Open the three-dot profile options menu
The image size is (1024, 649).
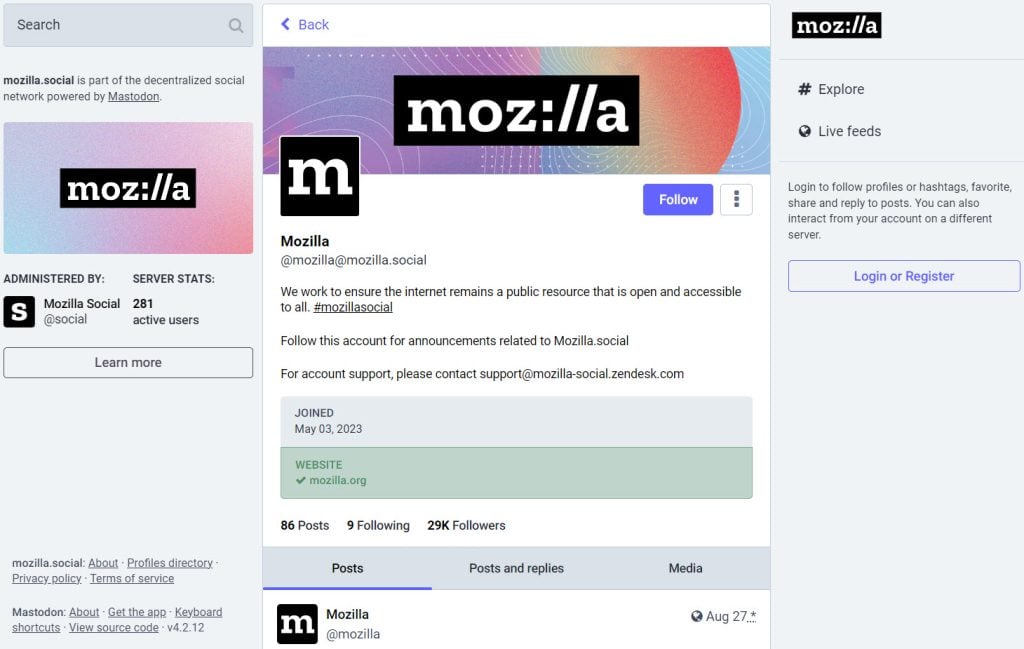pos(737,199)
